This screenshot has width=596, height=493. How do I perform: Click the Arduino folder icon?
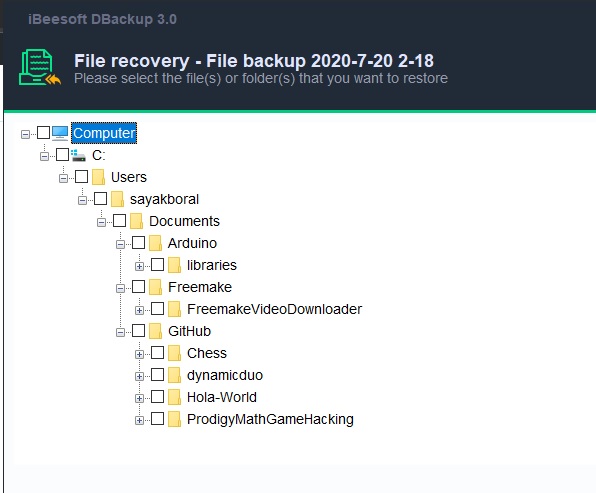click(155, 243)
